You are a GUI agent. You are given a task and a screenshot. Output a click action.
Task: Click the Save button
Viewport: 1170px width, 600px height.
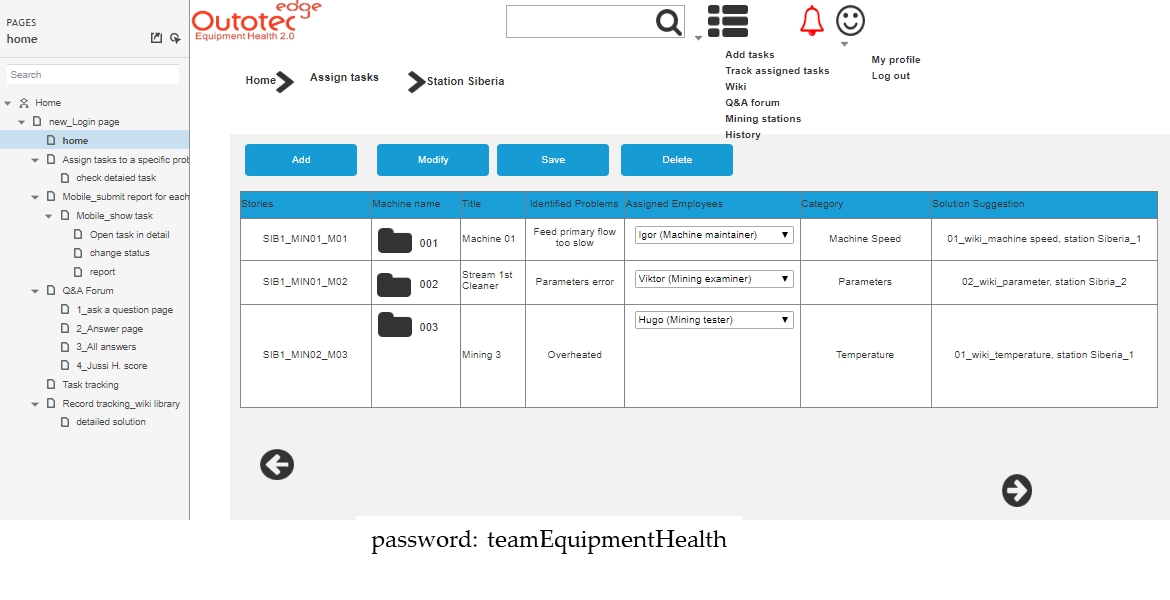(x=553, y=160)
